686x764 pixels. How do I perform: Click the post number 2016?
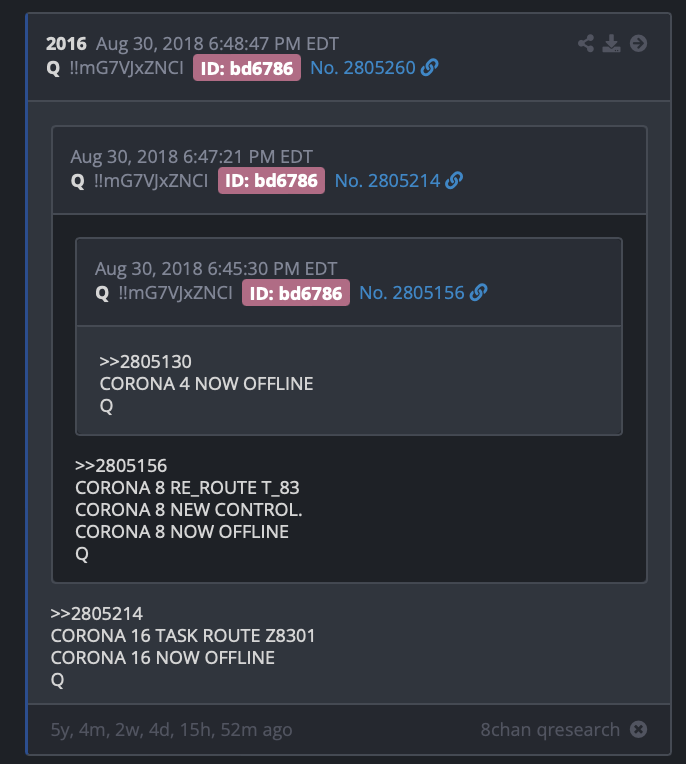[66, 44]
